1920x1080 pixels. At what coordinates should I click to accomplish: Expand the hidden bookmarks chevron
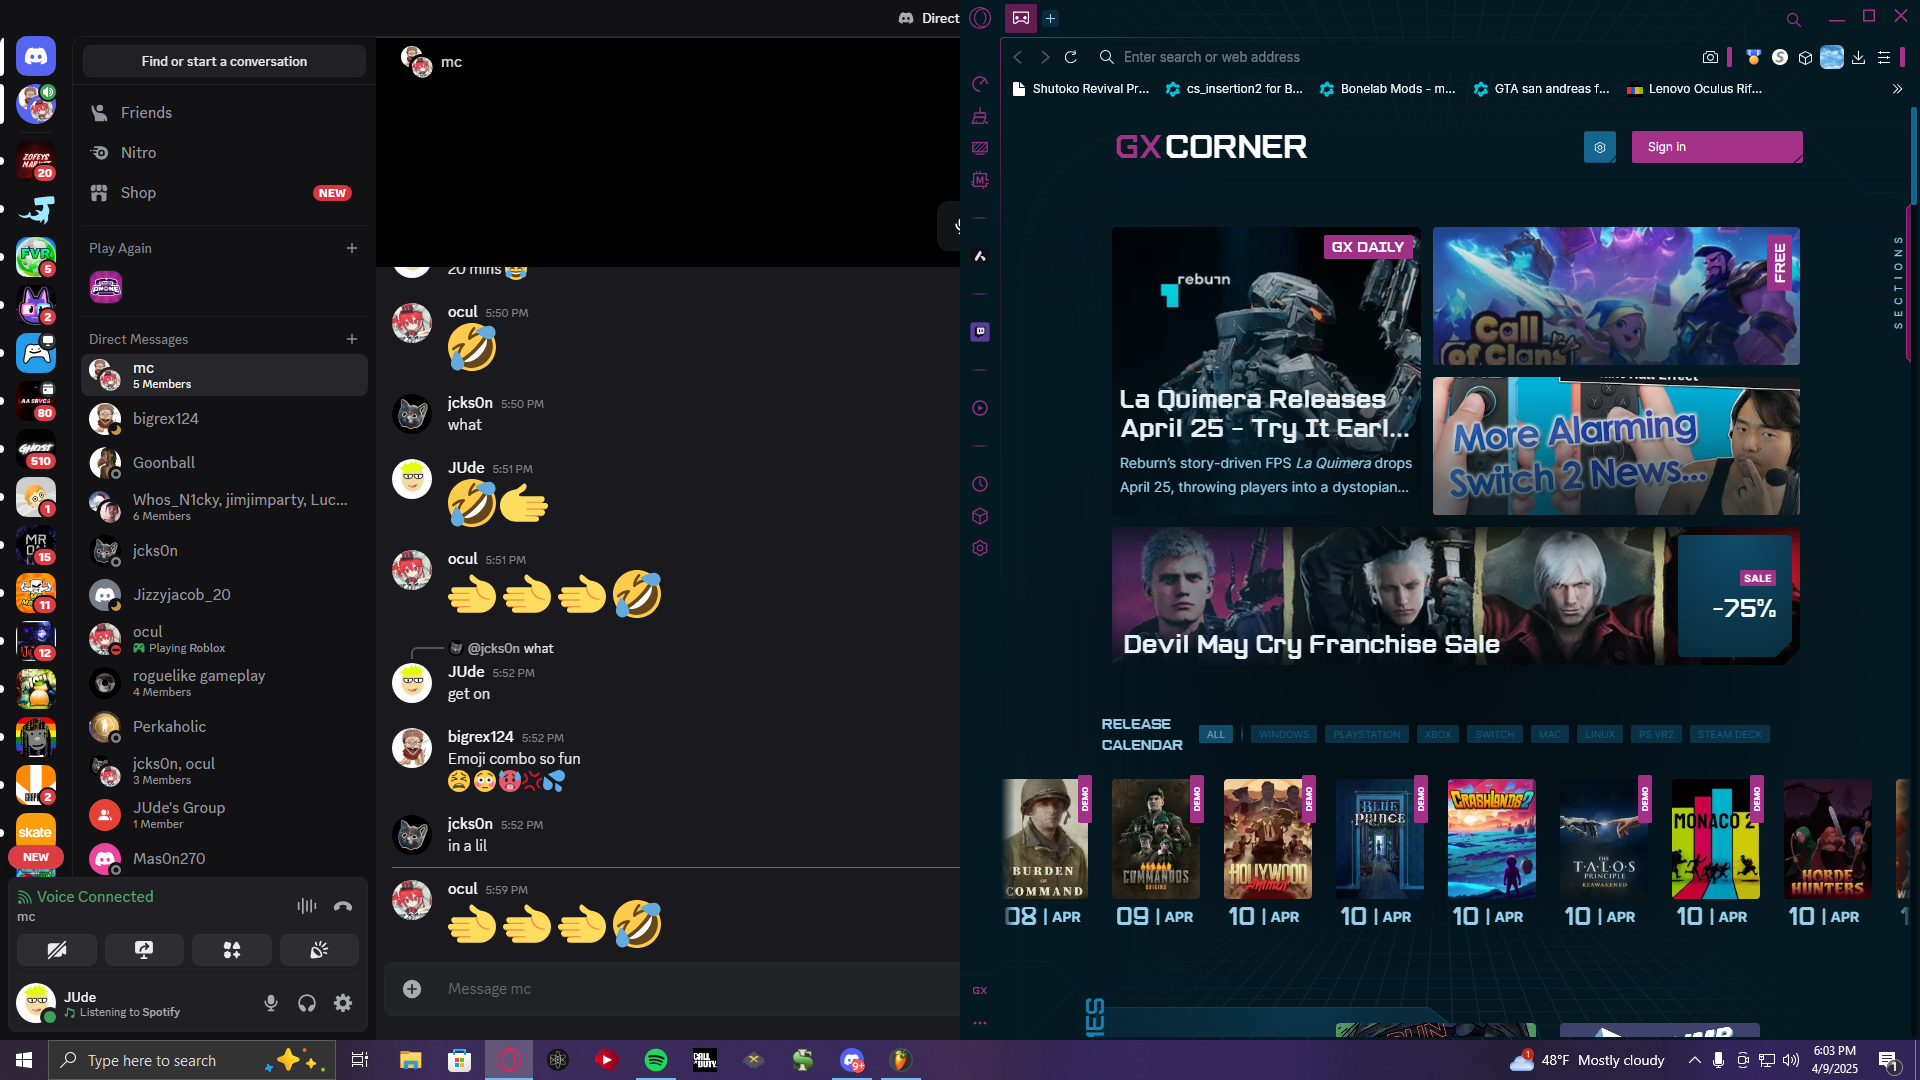pyautogui.click(x=1897, y=89)
